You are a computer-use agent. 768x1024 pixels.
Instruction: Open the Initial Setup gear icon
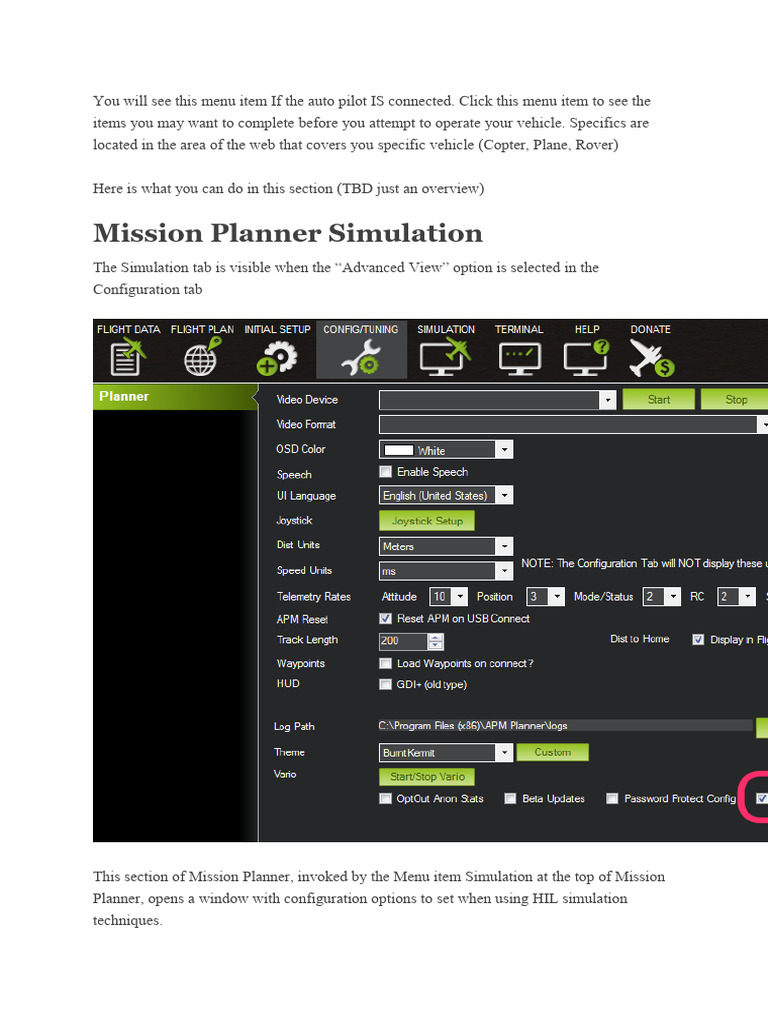277,358
